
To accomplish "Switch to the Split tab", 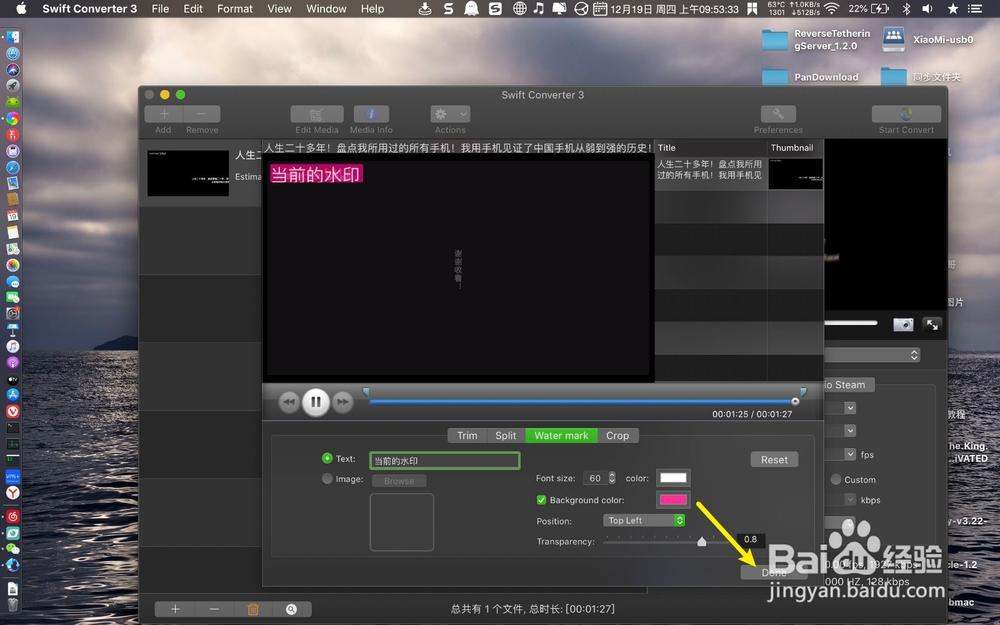I will 506,436.
